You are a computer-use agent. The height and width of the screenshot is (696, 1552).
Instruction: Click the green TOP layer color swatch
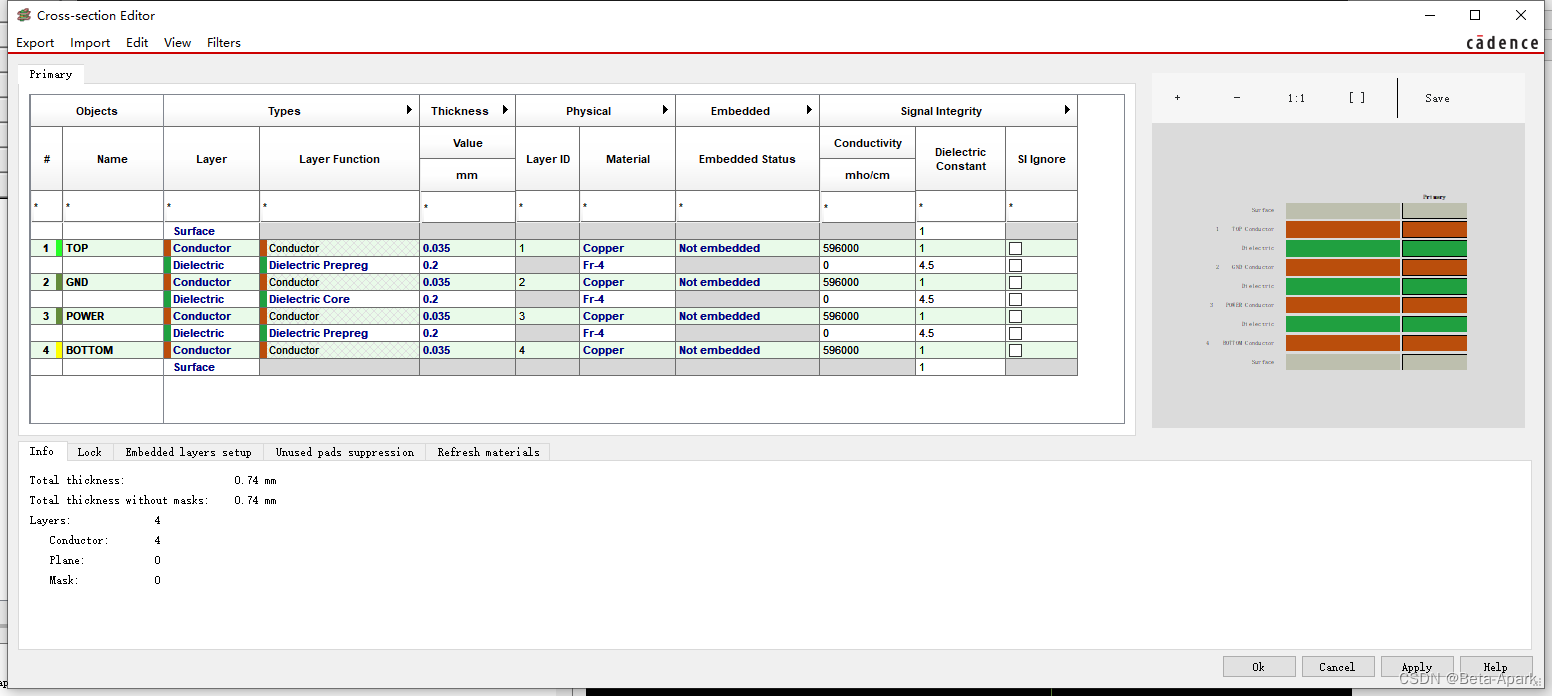(59, 248)
